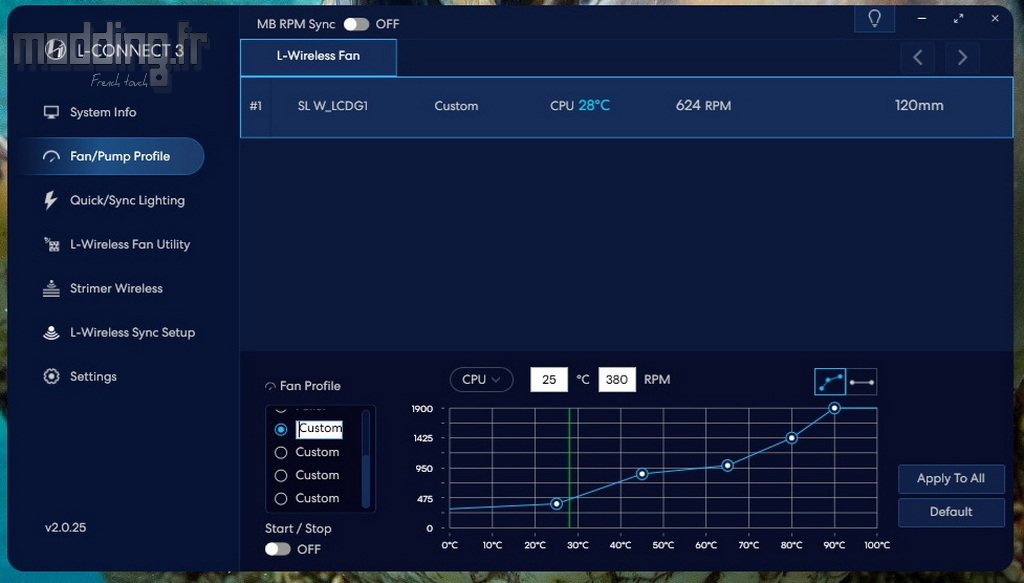This screenshot has height=583, width=1024.
Task: Click the editable Custom profile name field
Action: [x=319, y=428]
